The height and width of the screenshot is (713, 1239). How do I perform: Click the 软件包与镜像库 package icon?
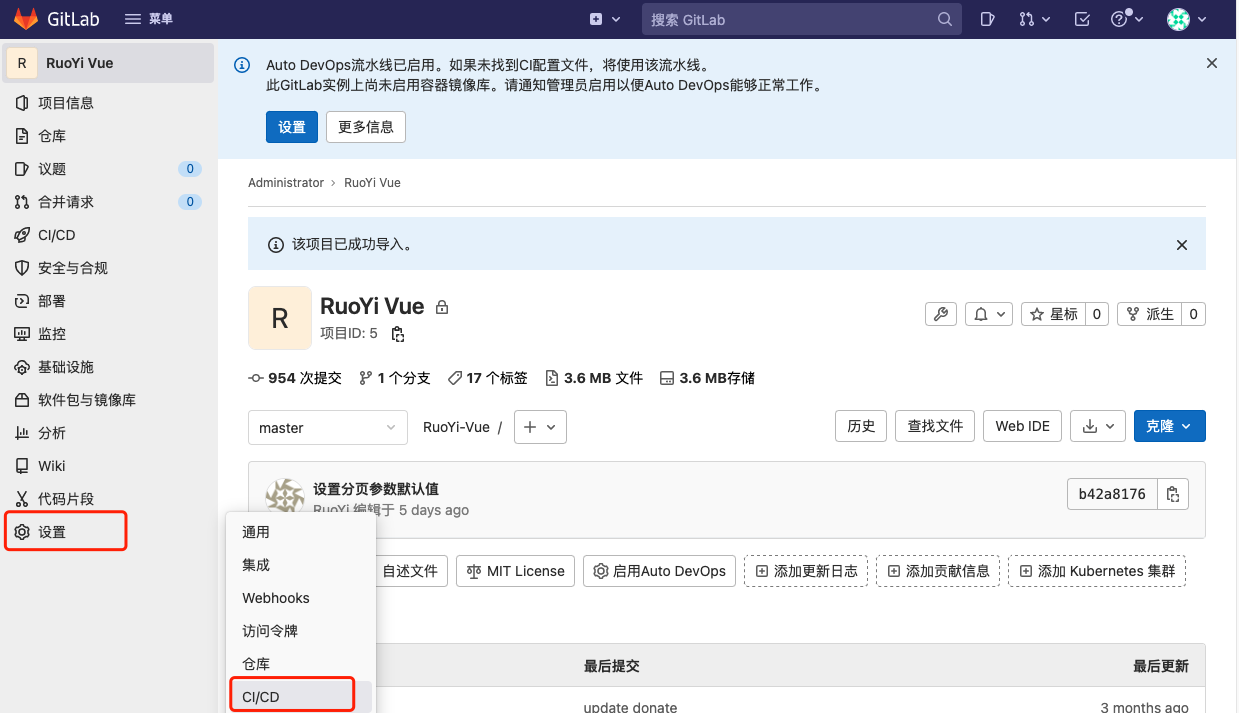pyautogui.click(x=22, y=400)
